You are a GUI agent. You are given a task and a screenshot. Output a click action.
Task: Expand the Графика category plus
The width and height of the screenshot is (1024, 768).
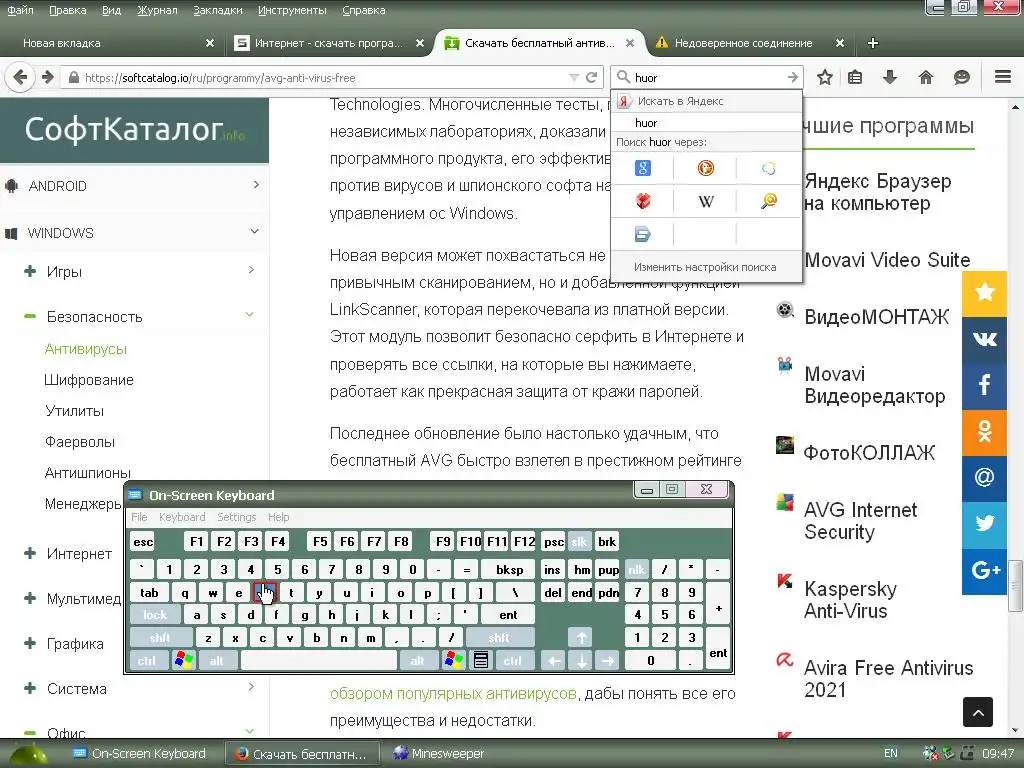tap(29, 643)
